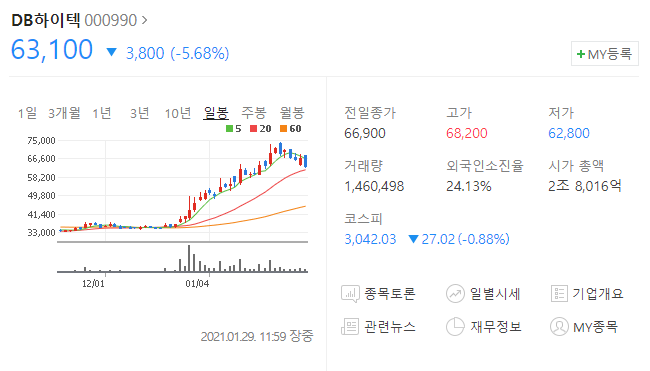The width and height of the screenshot is (650, 371).
Task: Open the 관련뉴스 newspaper icon
Action: 350,327
